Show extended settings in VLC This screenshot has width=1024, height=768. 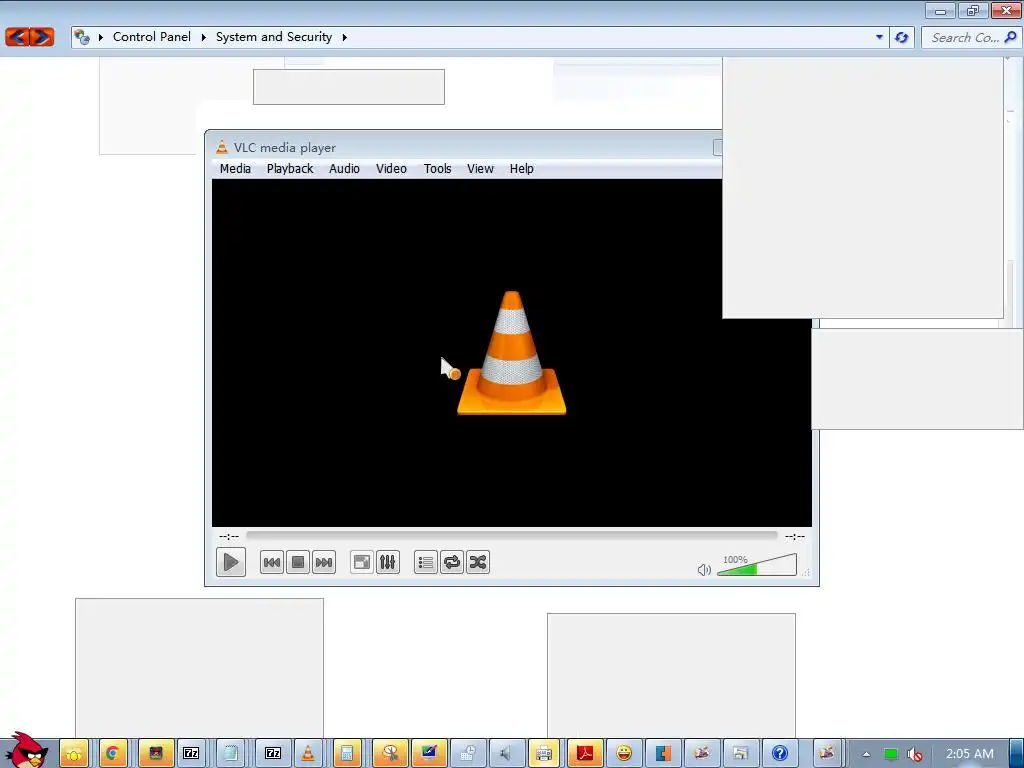pyautogui.click(x=388, y=562)
